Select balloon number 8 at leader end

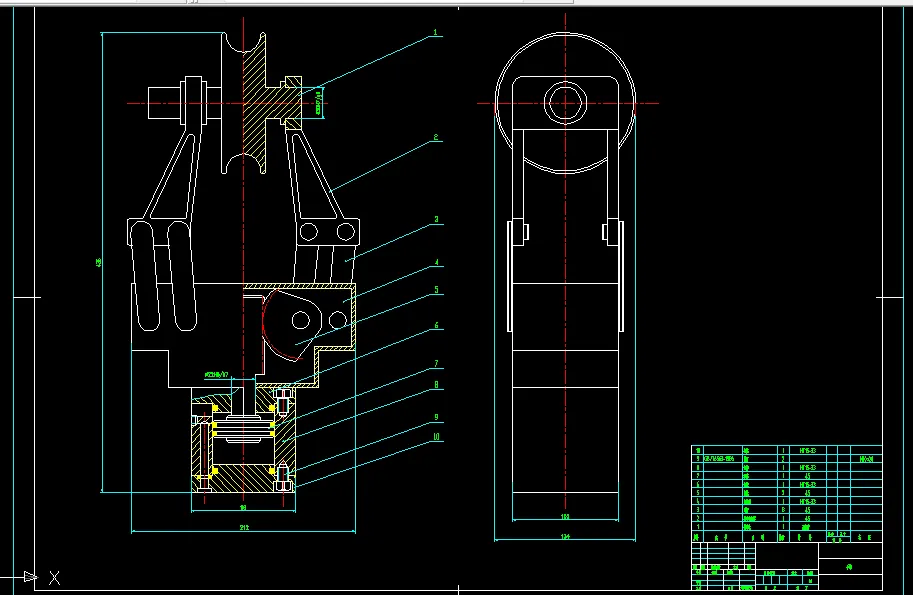point(436,385)
